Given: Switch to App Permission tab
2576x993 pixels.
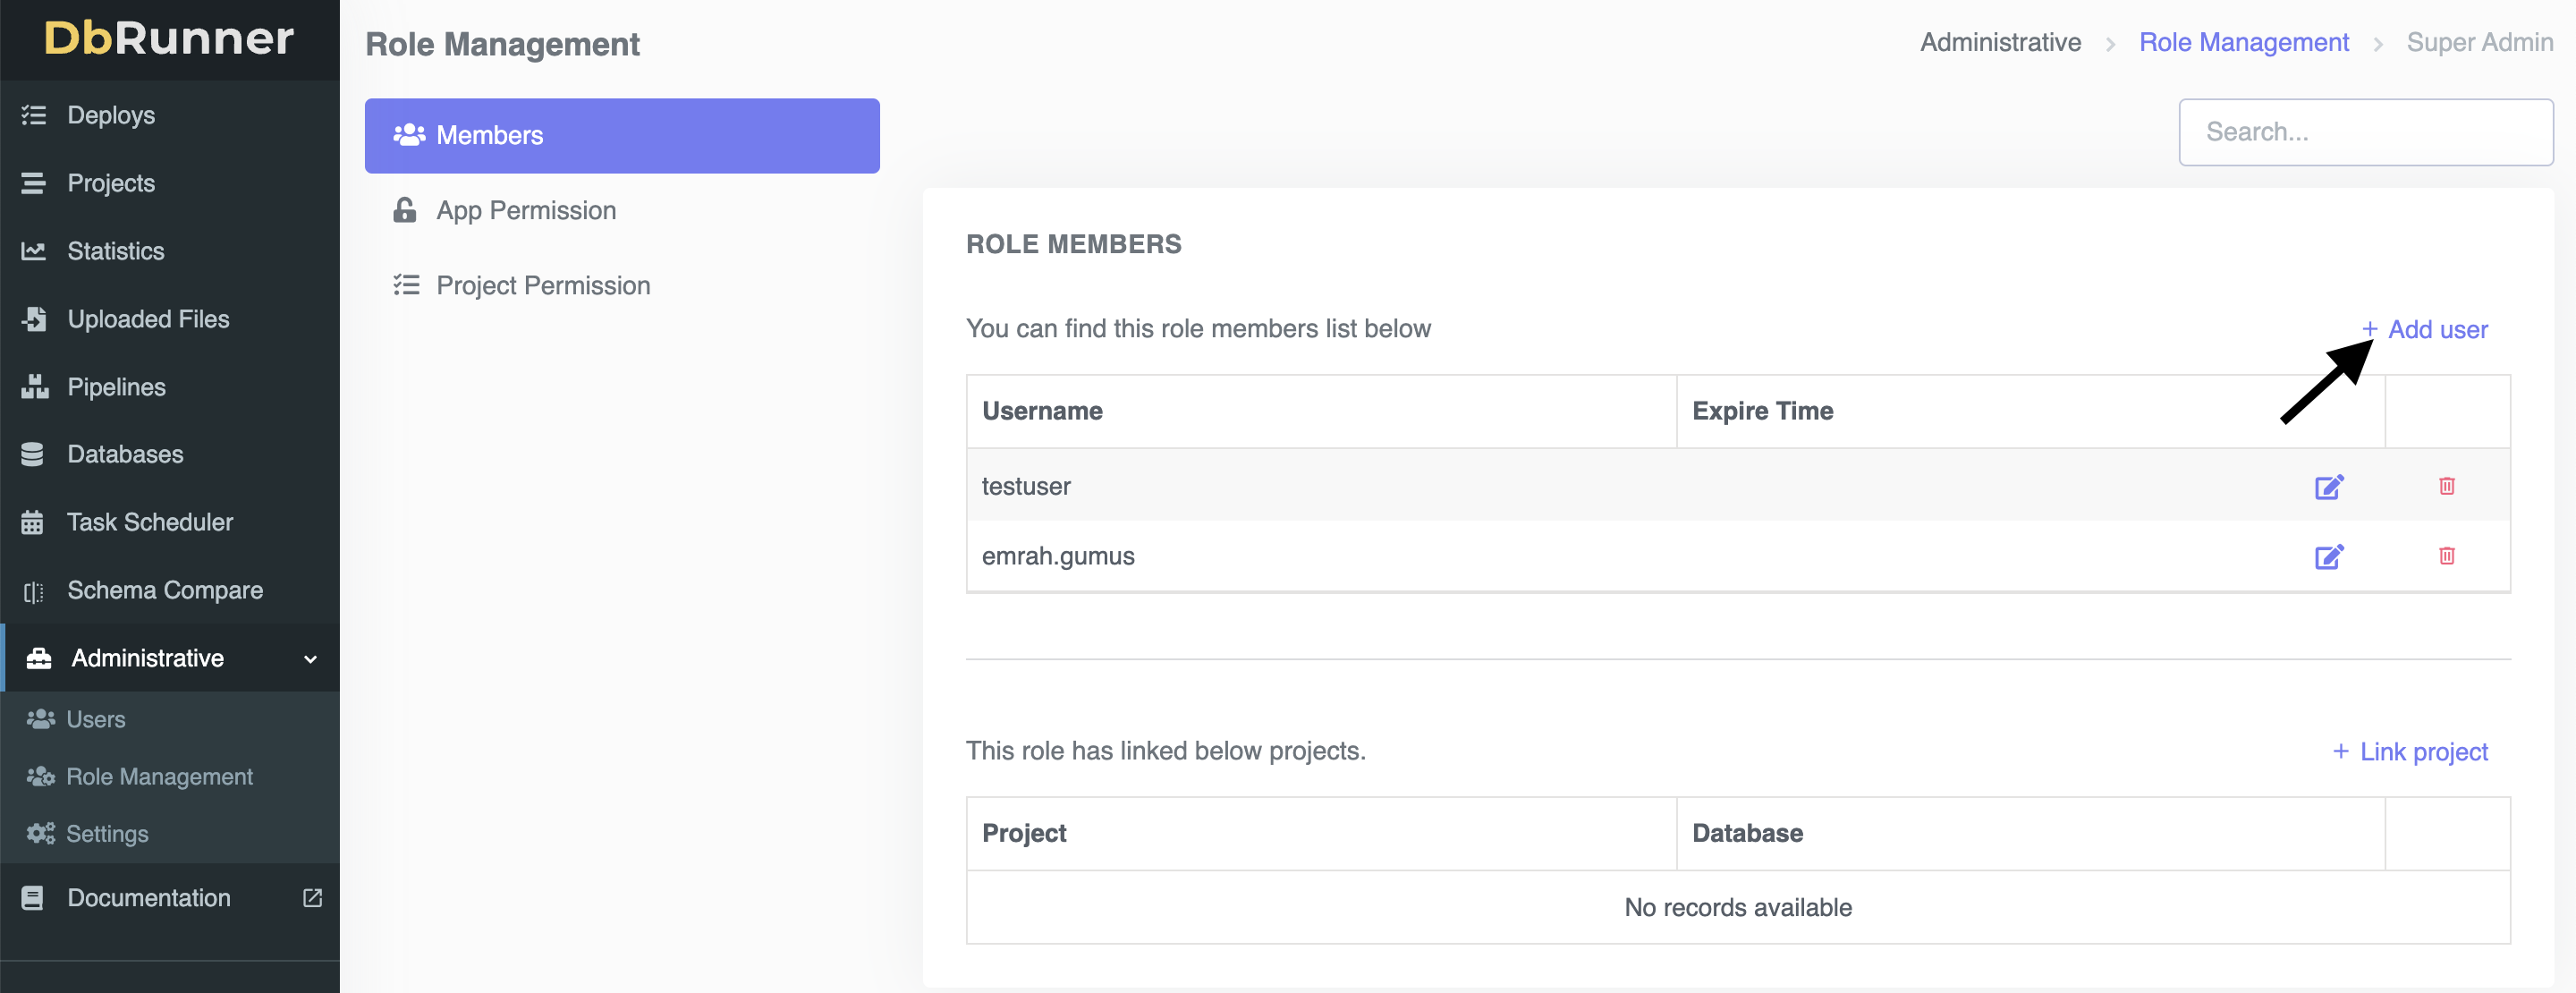Looking at the screenshot, I should 525,210.
